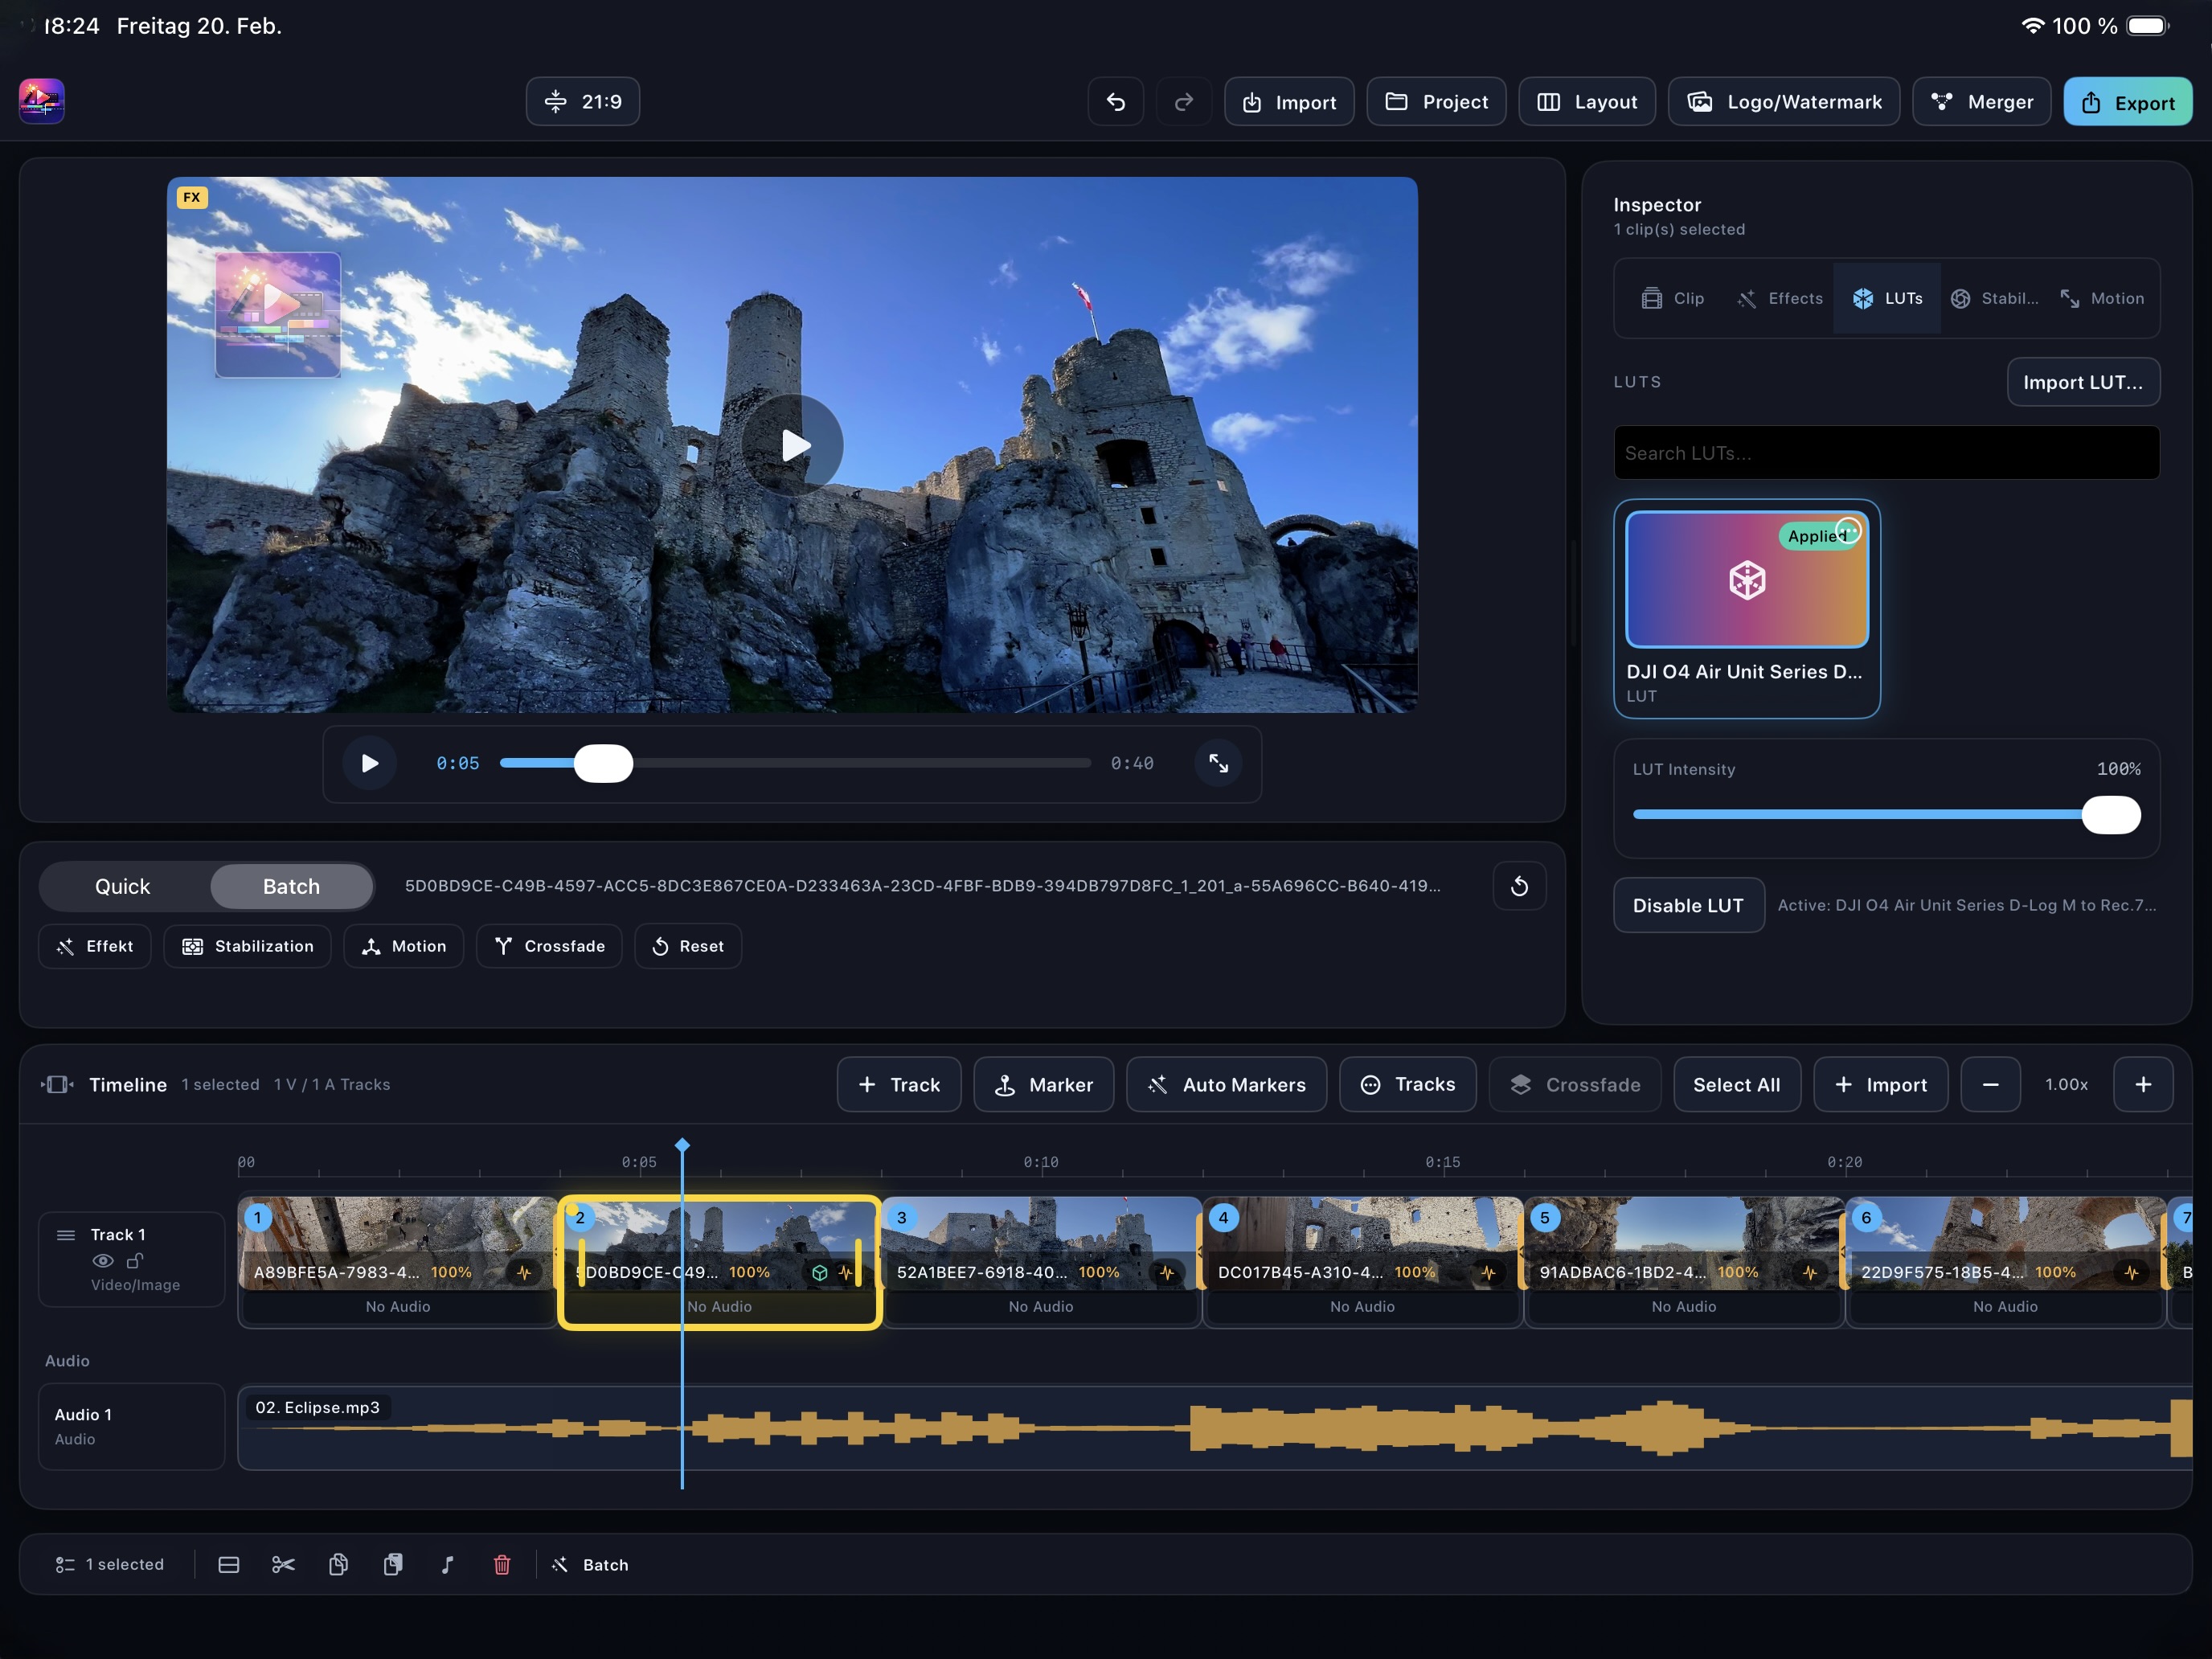Open the 21:9 aspect ratio selector

[x=583, y=102]
